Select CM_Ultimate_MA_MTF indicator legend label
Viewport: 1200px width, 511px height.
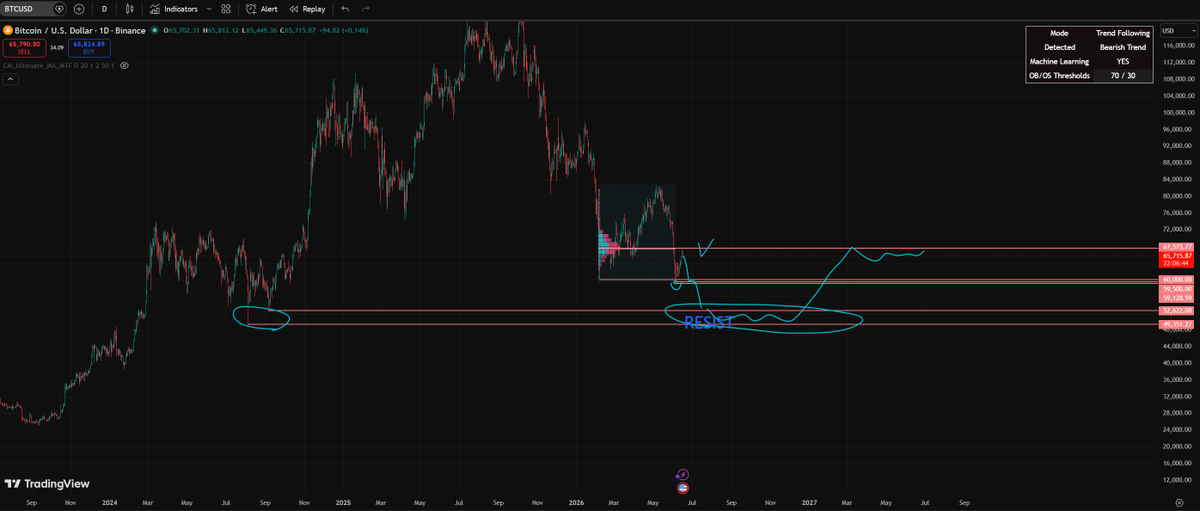pyautogui.click(x=58, y=65)
